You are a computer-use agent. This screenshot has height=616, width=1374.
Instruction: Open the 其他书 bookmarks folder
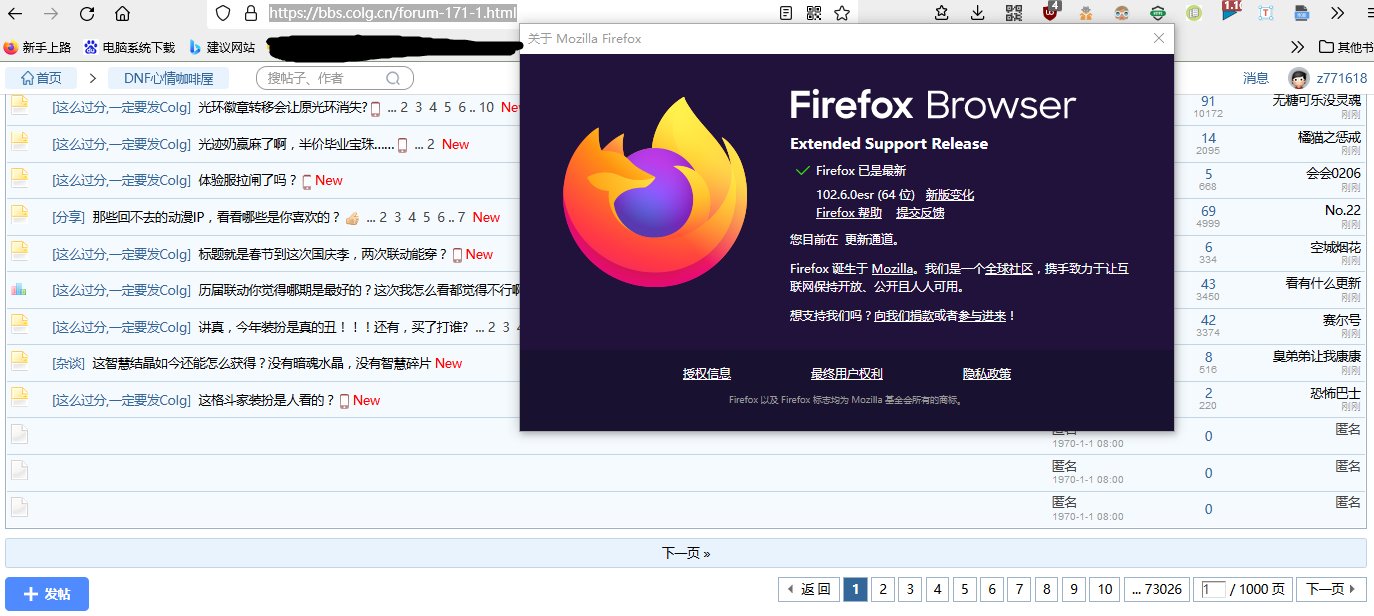[1346, 47]
